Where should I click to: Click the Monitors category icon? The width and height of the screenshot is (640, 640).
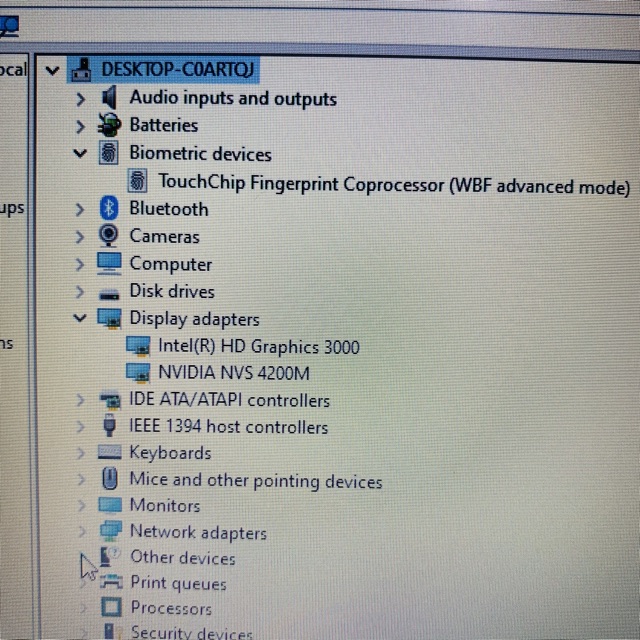110,505
